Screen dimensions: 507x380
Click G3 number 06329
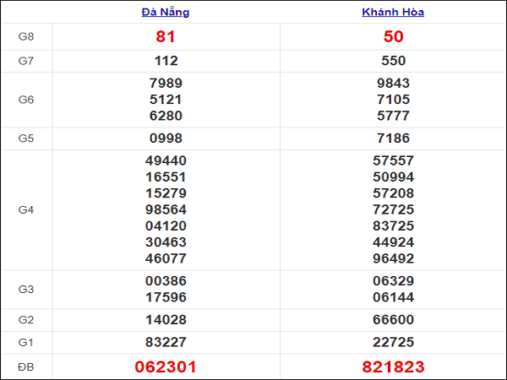tap(393, 281)
